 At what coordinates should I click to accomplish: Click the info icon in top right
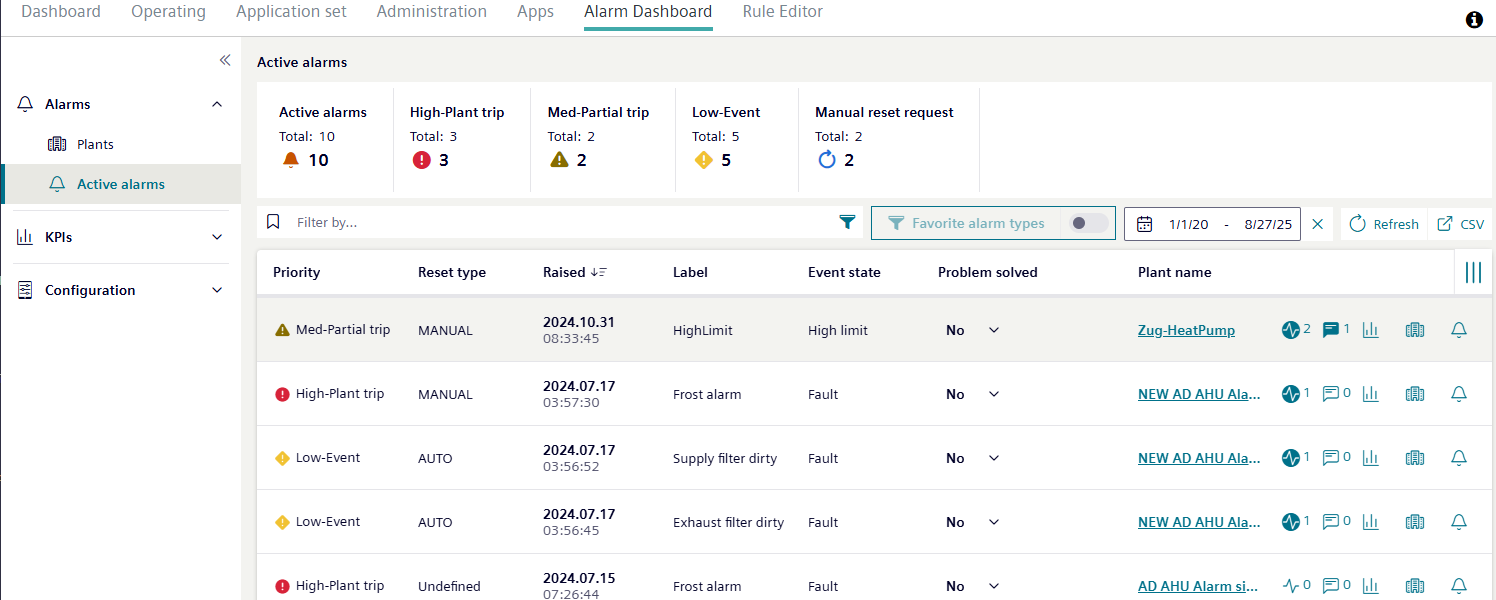[x=1474, y=20]
